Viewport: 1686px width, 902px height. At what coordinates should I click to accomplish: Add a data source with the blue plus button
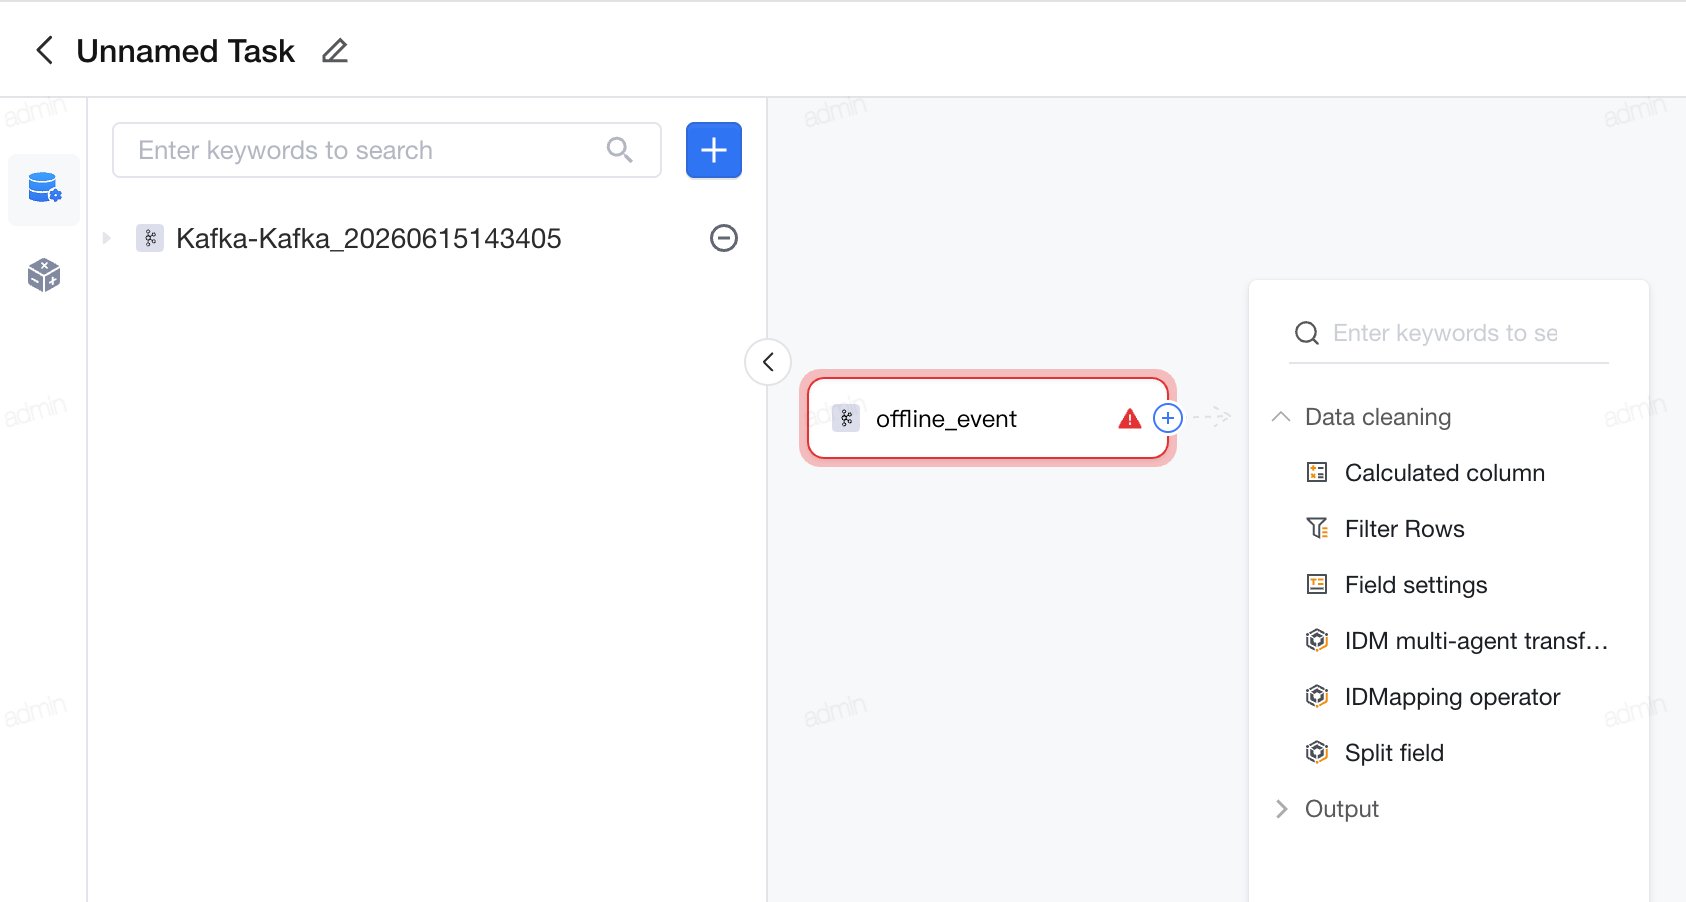click(714, 150)
